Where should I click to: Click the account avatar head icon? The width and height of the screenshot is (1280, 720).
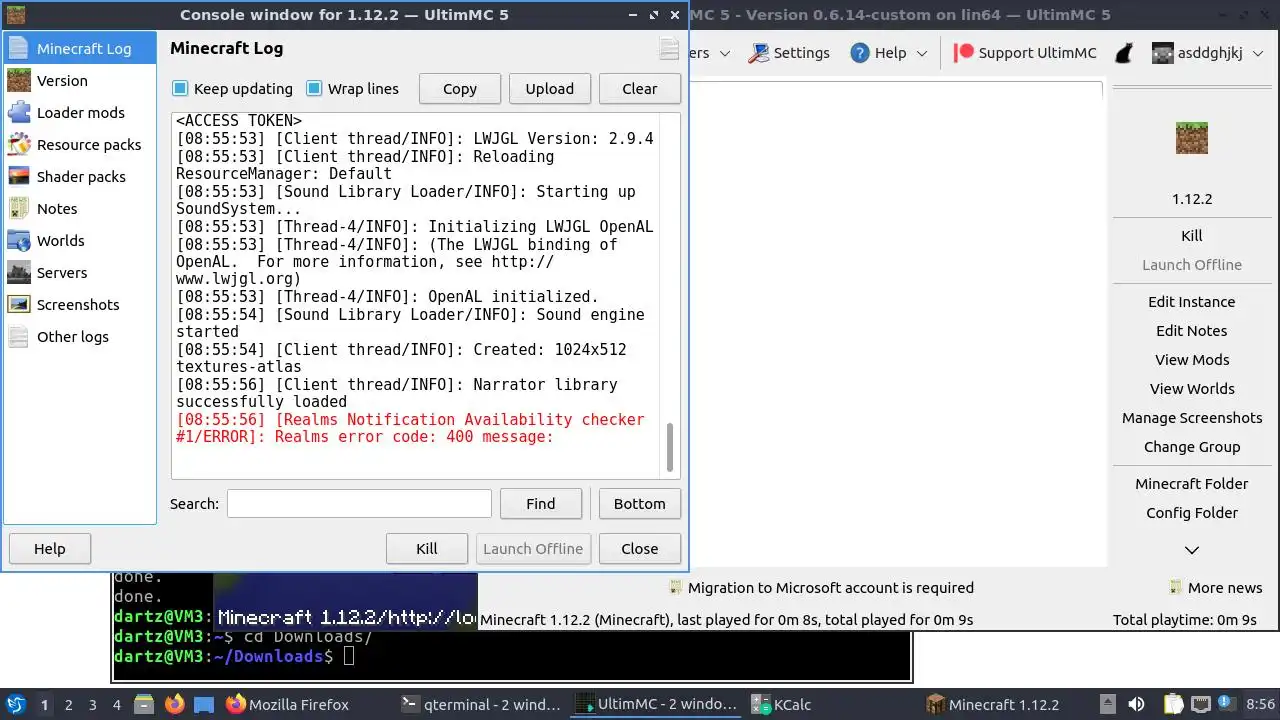(x=1162, y=53)
